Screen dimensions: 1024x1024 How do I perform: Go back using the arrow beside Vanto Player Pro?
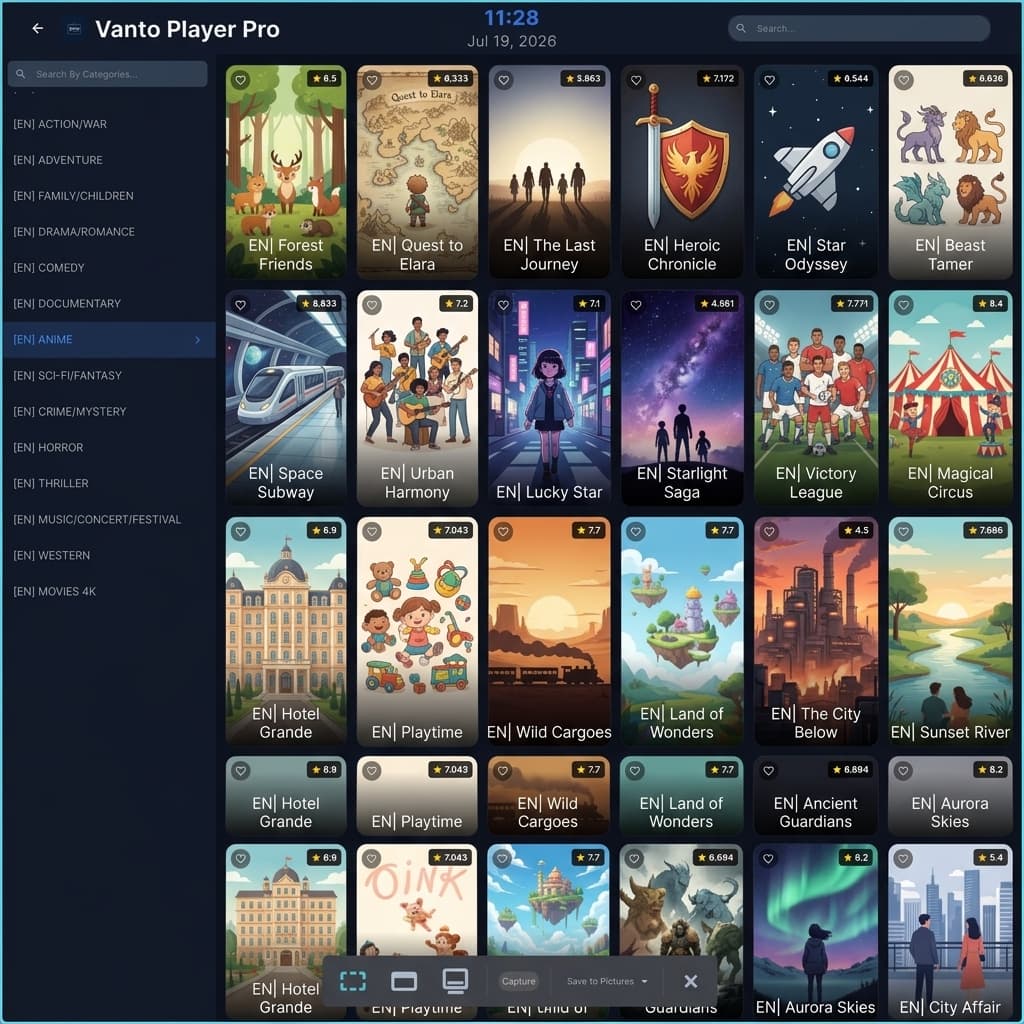point(38,29)
